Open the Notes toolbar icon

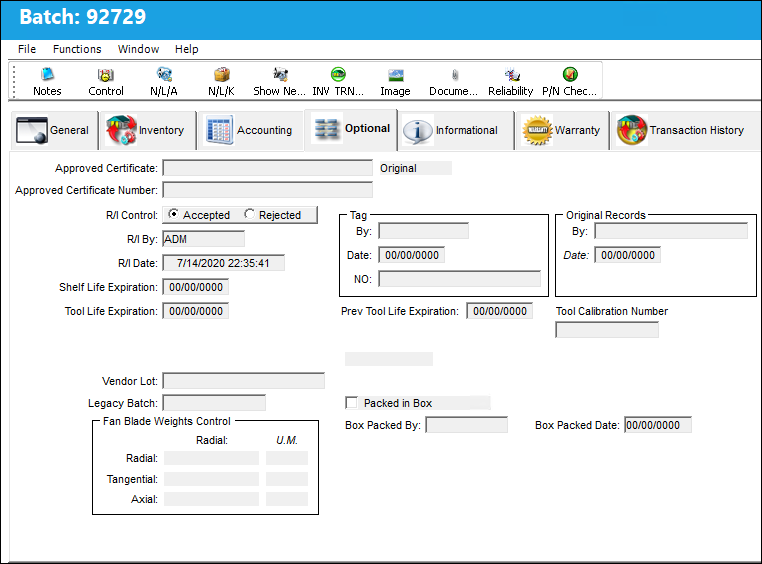47,81
